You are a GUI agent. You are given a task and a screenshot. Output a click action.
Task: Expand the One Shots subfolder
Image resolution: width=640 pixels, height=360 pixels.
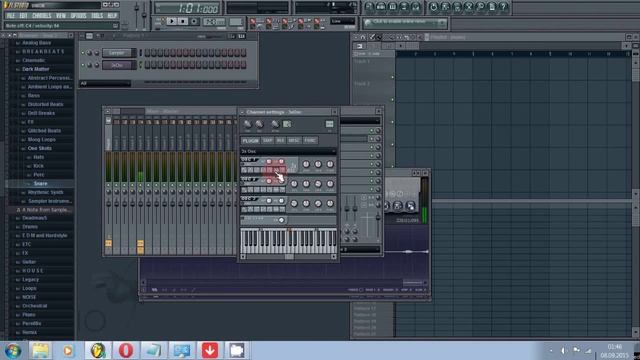39,148
